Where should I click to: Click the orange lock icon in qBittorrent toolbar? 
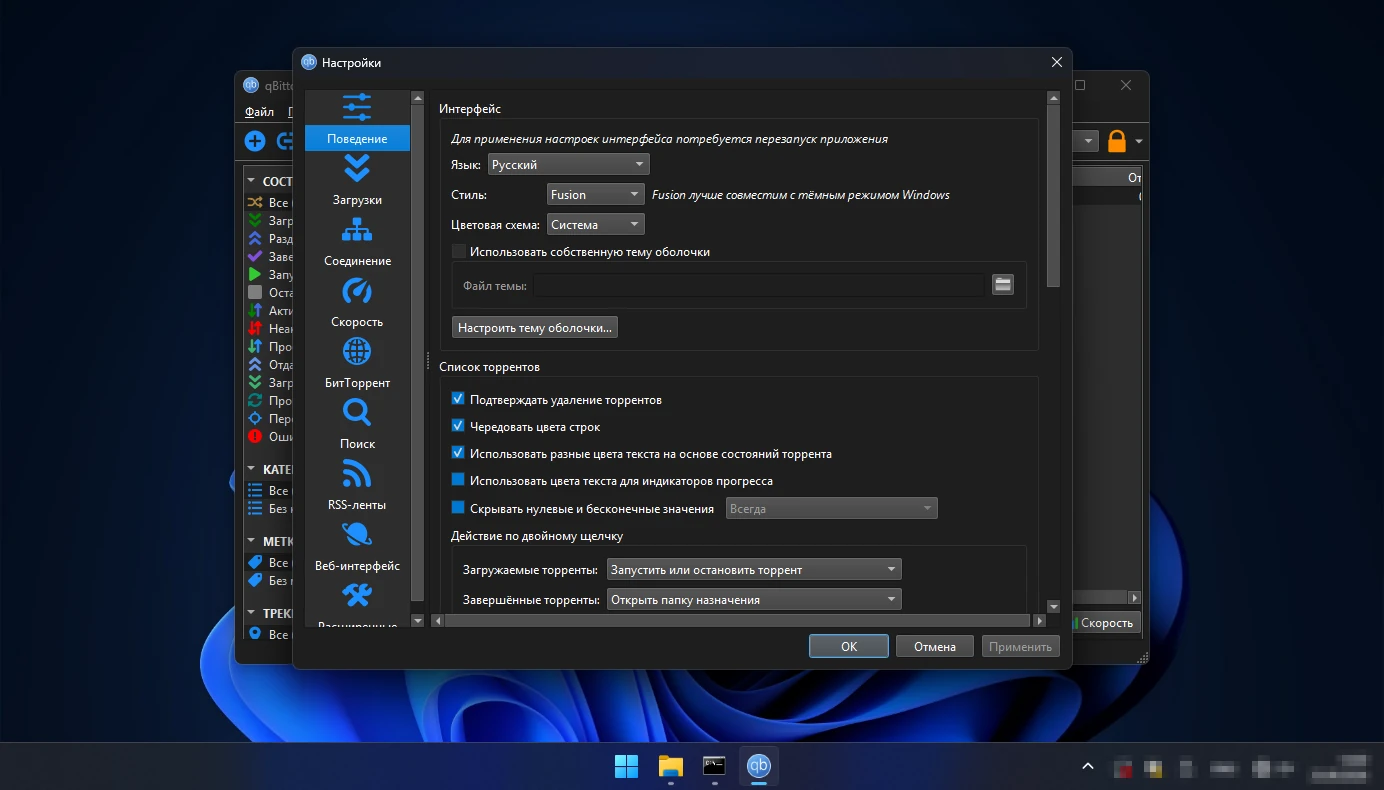1116,141
